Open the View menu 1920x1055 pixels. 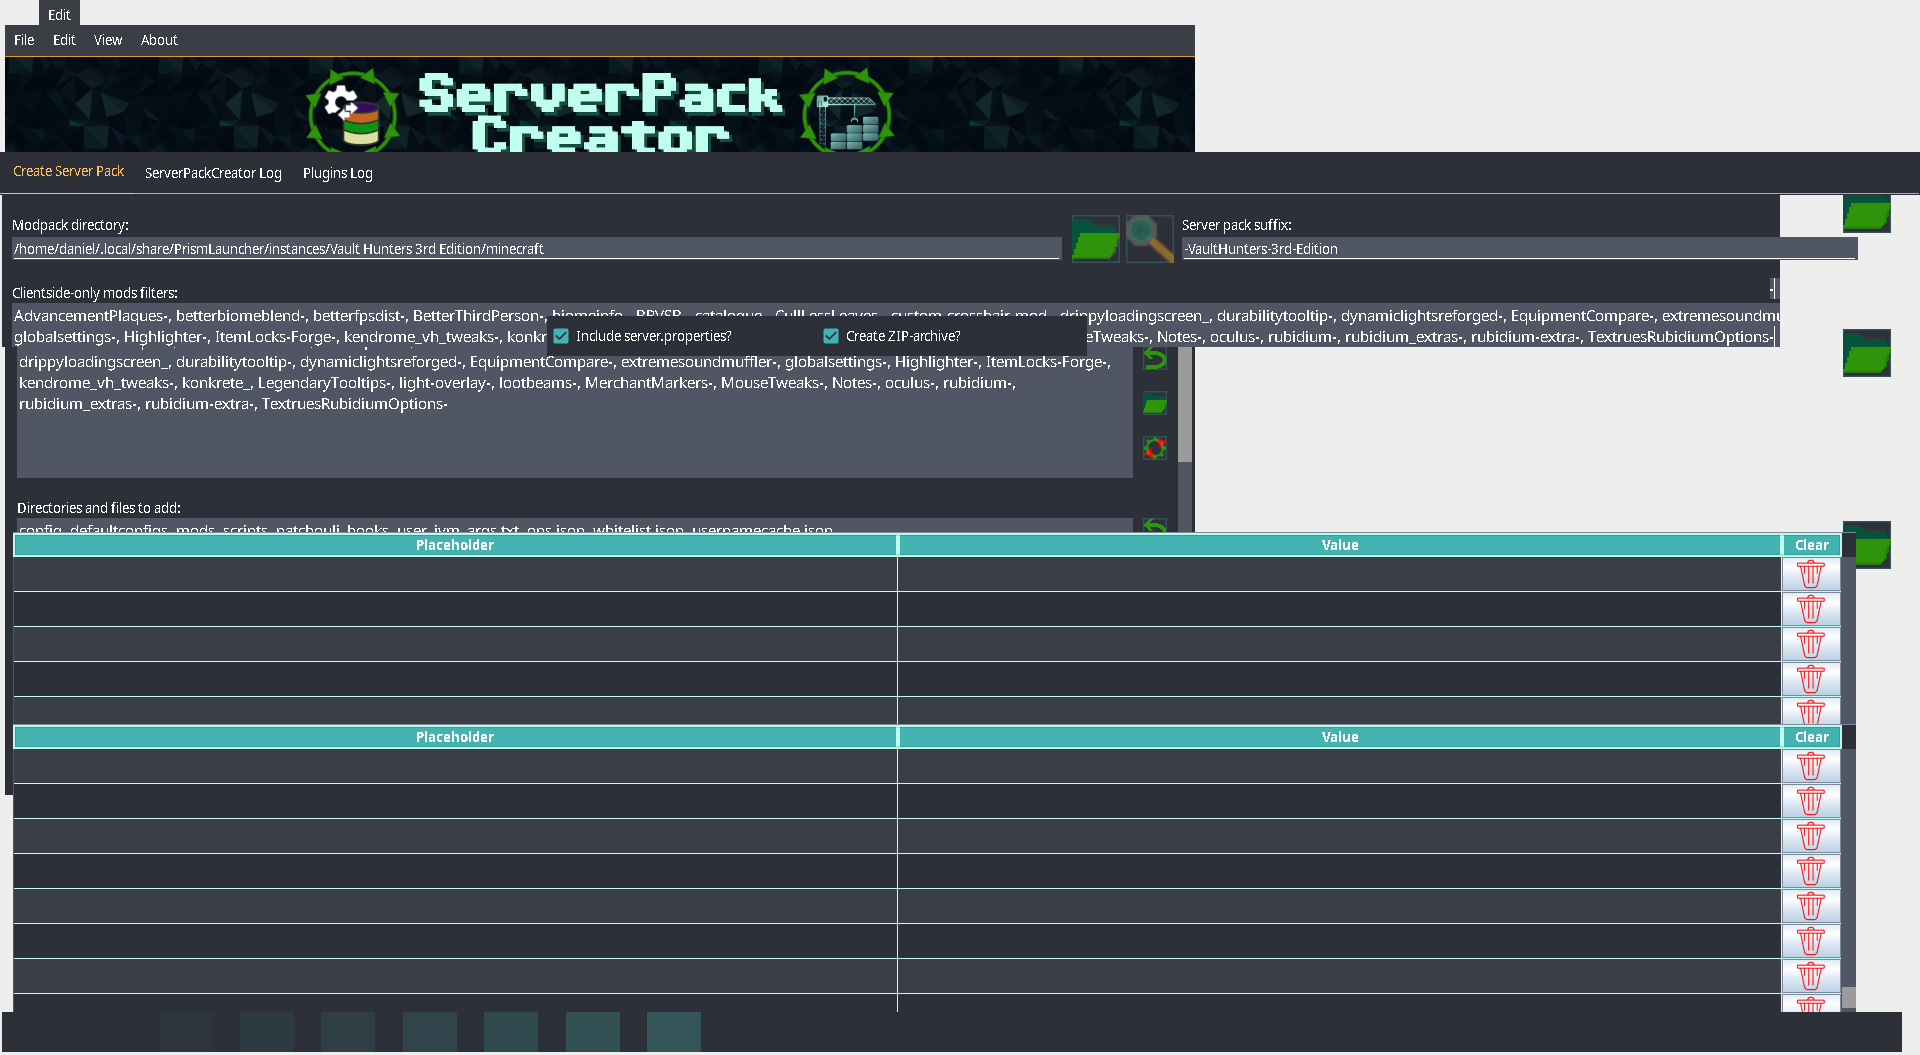coord(107,40)
